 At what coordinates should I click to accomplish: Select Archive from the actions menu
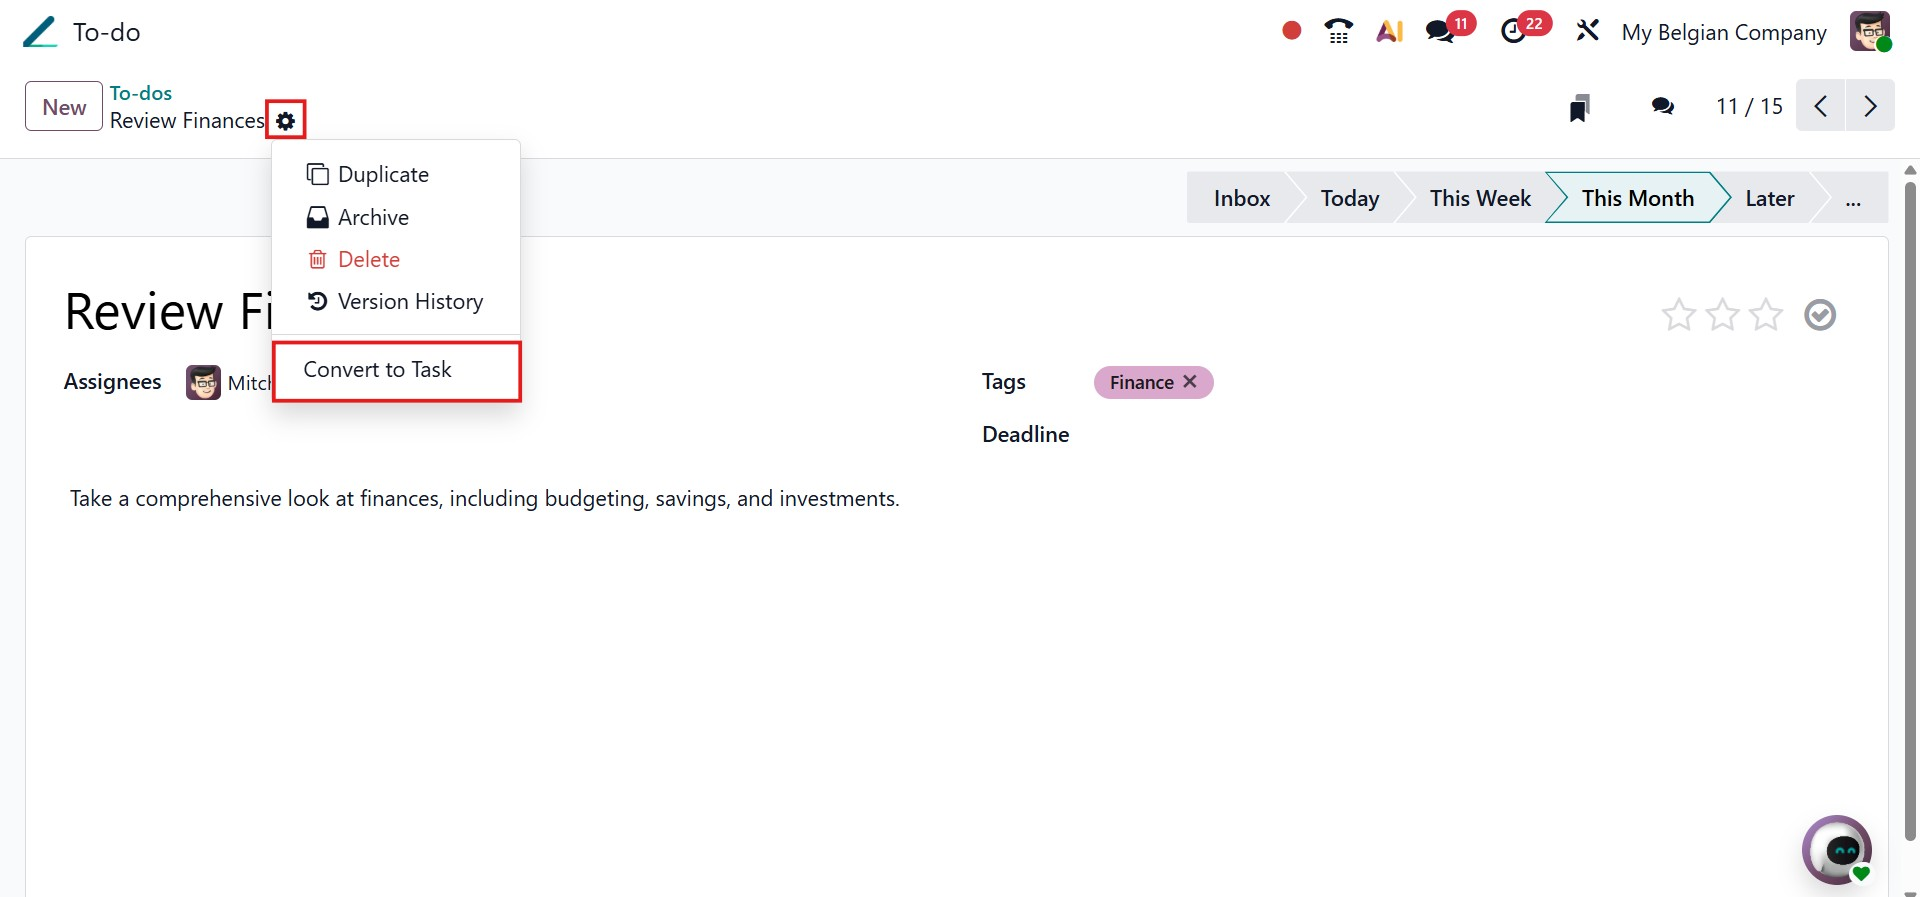[x=396, y=217]
